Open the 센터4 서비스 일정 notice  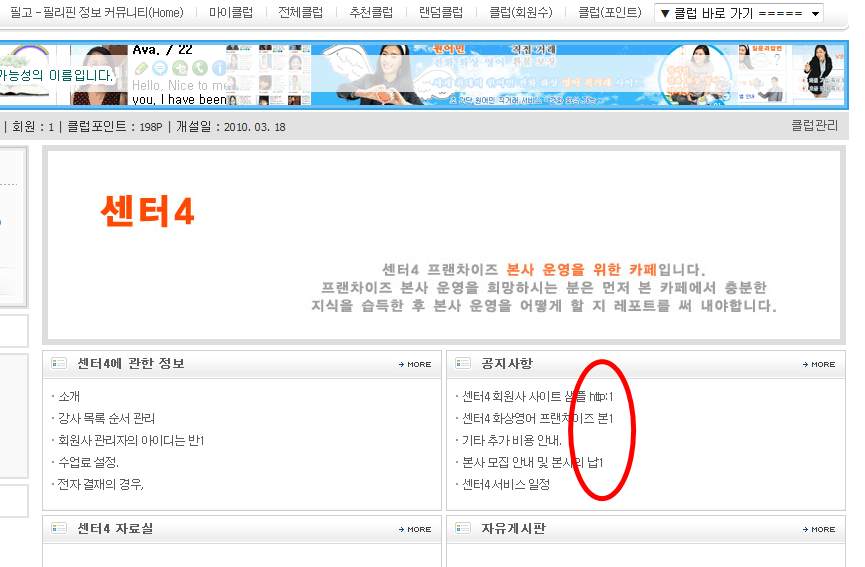coord(506,485)
